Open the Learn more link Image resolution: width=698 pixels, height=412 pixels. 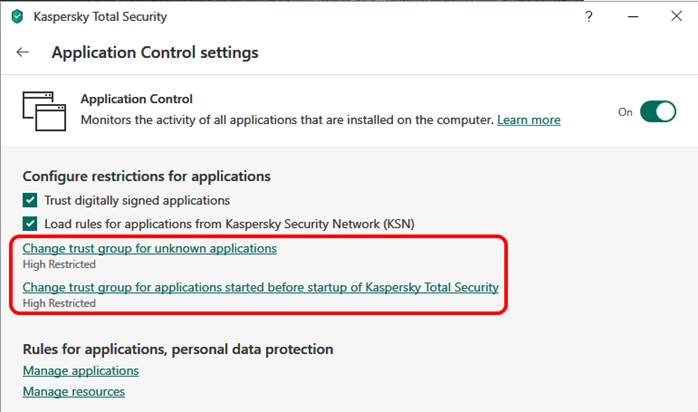pyautogui.click(x=528, y=120)
